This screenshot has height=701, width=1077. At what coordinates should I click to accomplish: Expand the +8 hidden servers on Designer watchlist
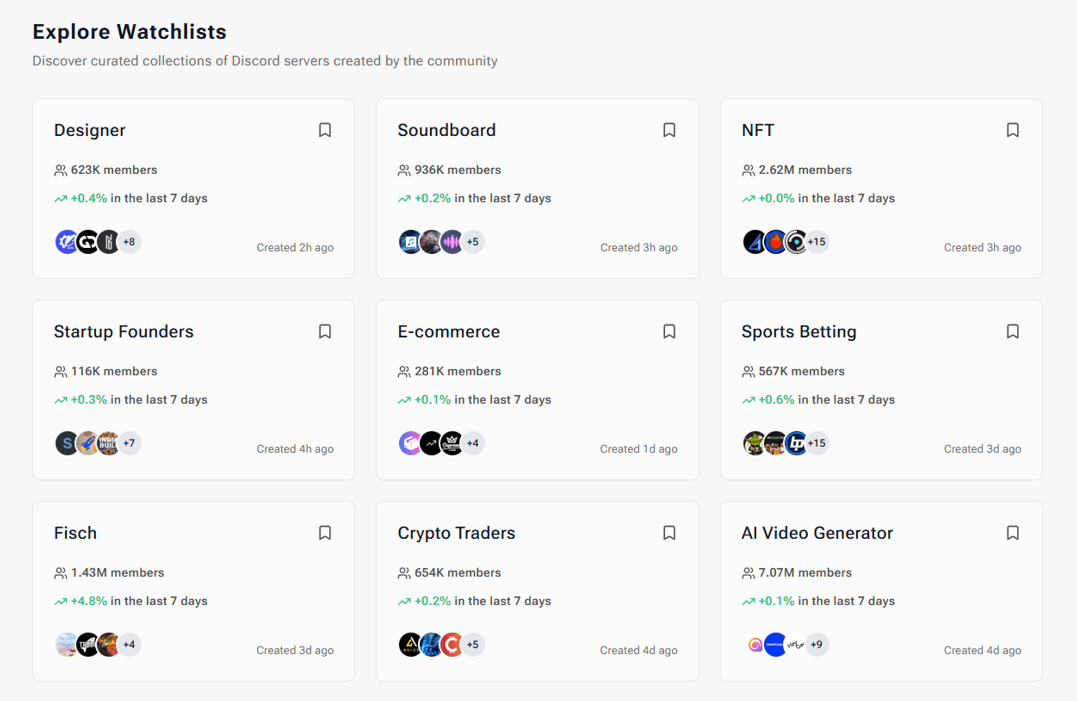pos(129,241)
